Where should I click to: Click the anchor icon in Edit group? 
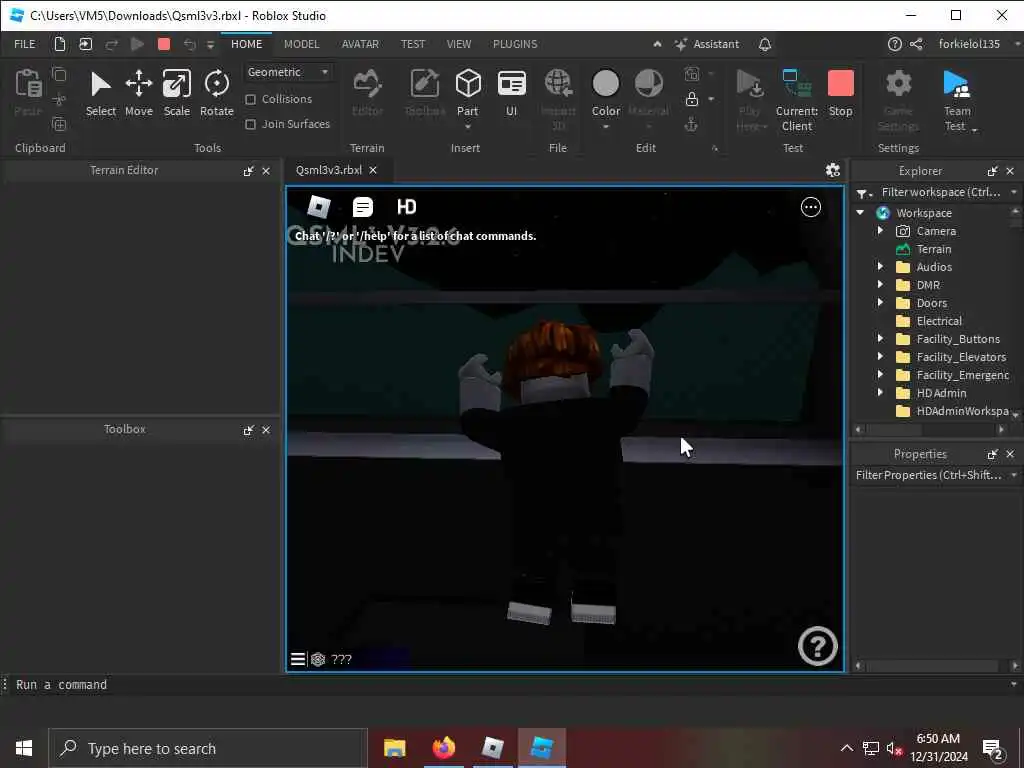[x=692, y=124]
